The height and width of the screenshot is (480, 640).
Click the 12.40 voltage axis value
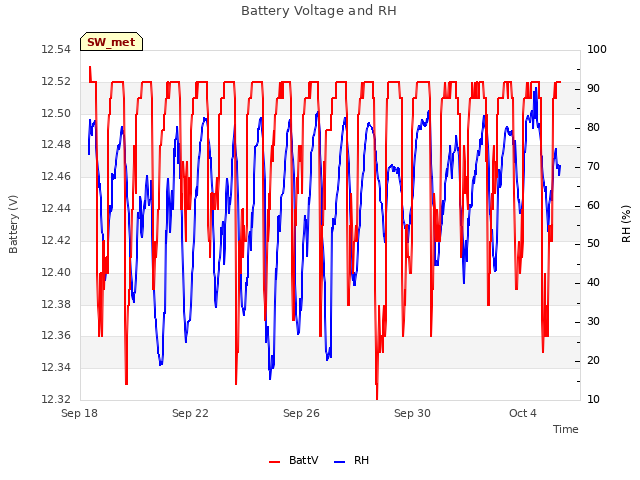click(x=56, y=272)
